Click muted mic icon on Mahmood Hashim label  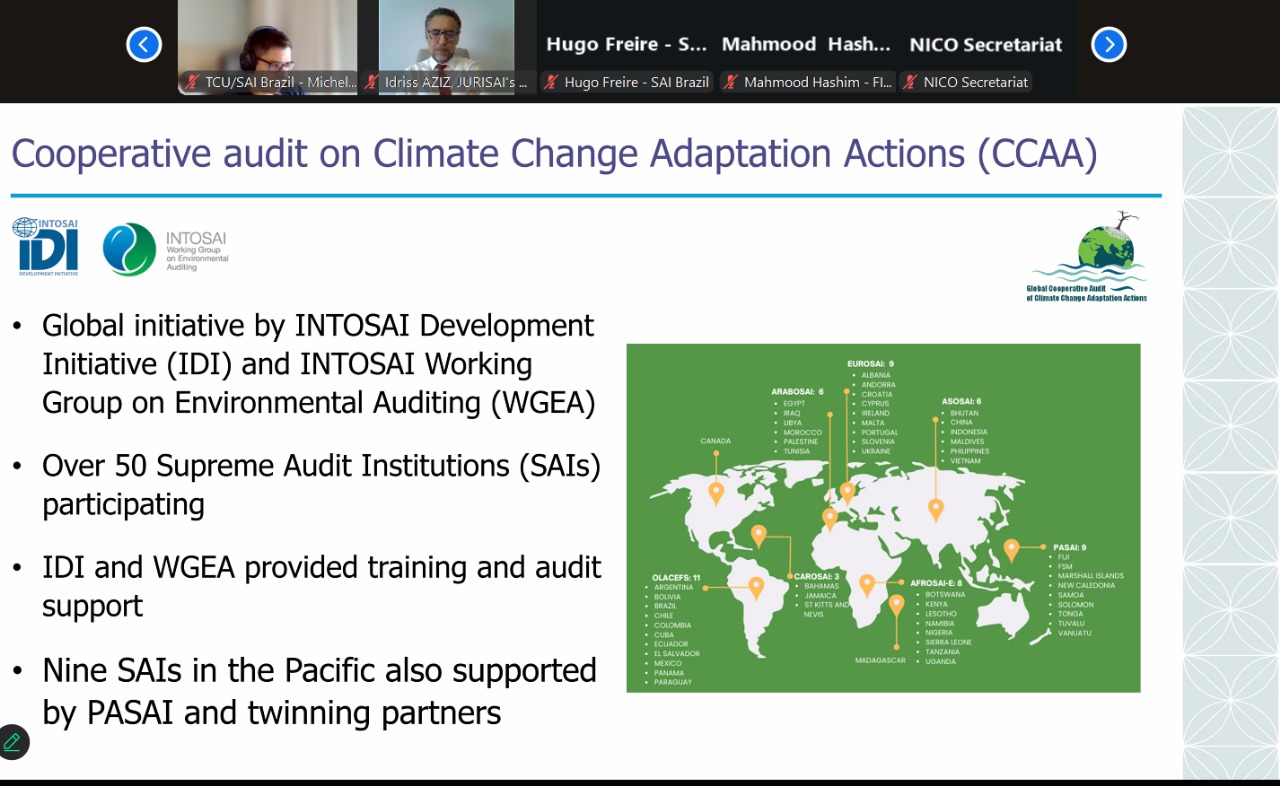pyautogui.click(x=730, y=83)
